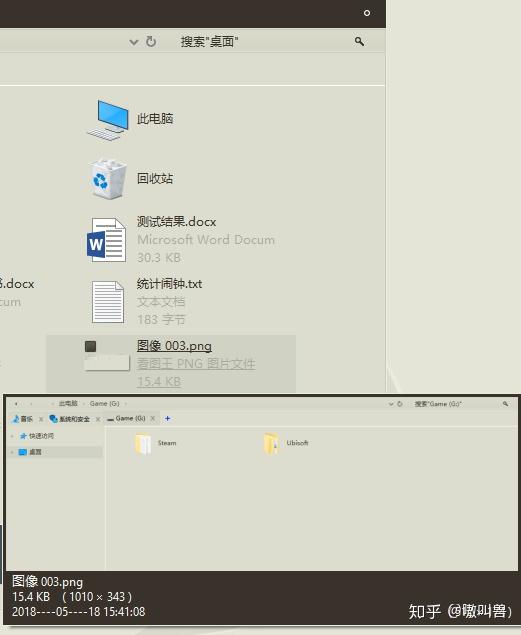Select the Word icon of 测试结果.docx
This screenshot has width=521, height=635.
point(106,240)
